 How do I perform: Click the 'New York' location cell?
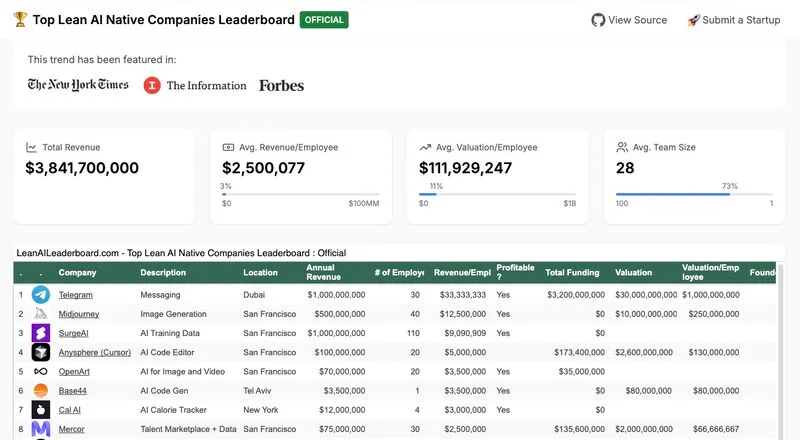point(261,410)
